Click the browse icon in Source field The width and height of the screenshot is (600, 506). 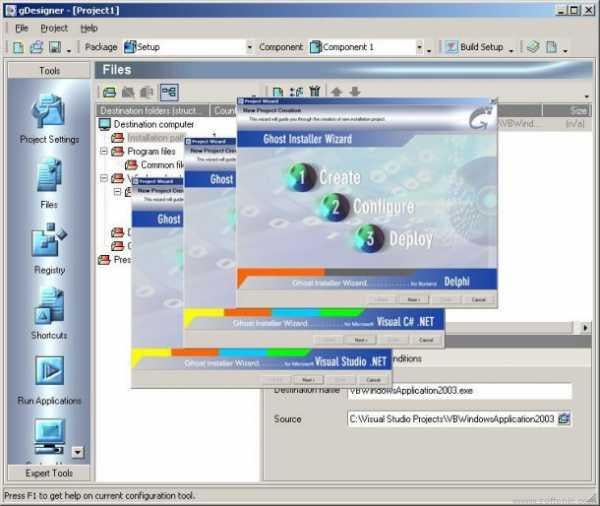tap(564, 419)
